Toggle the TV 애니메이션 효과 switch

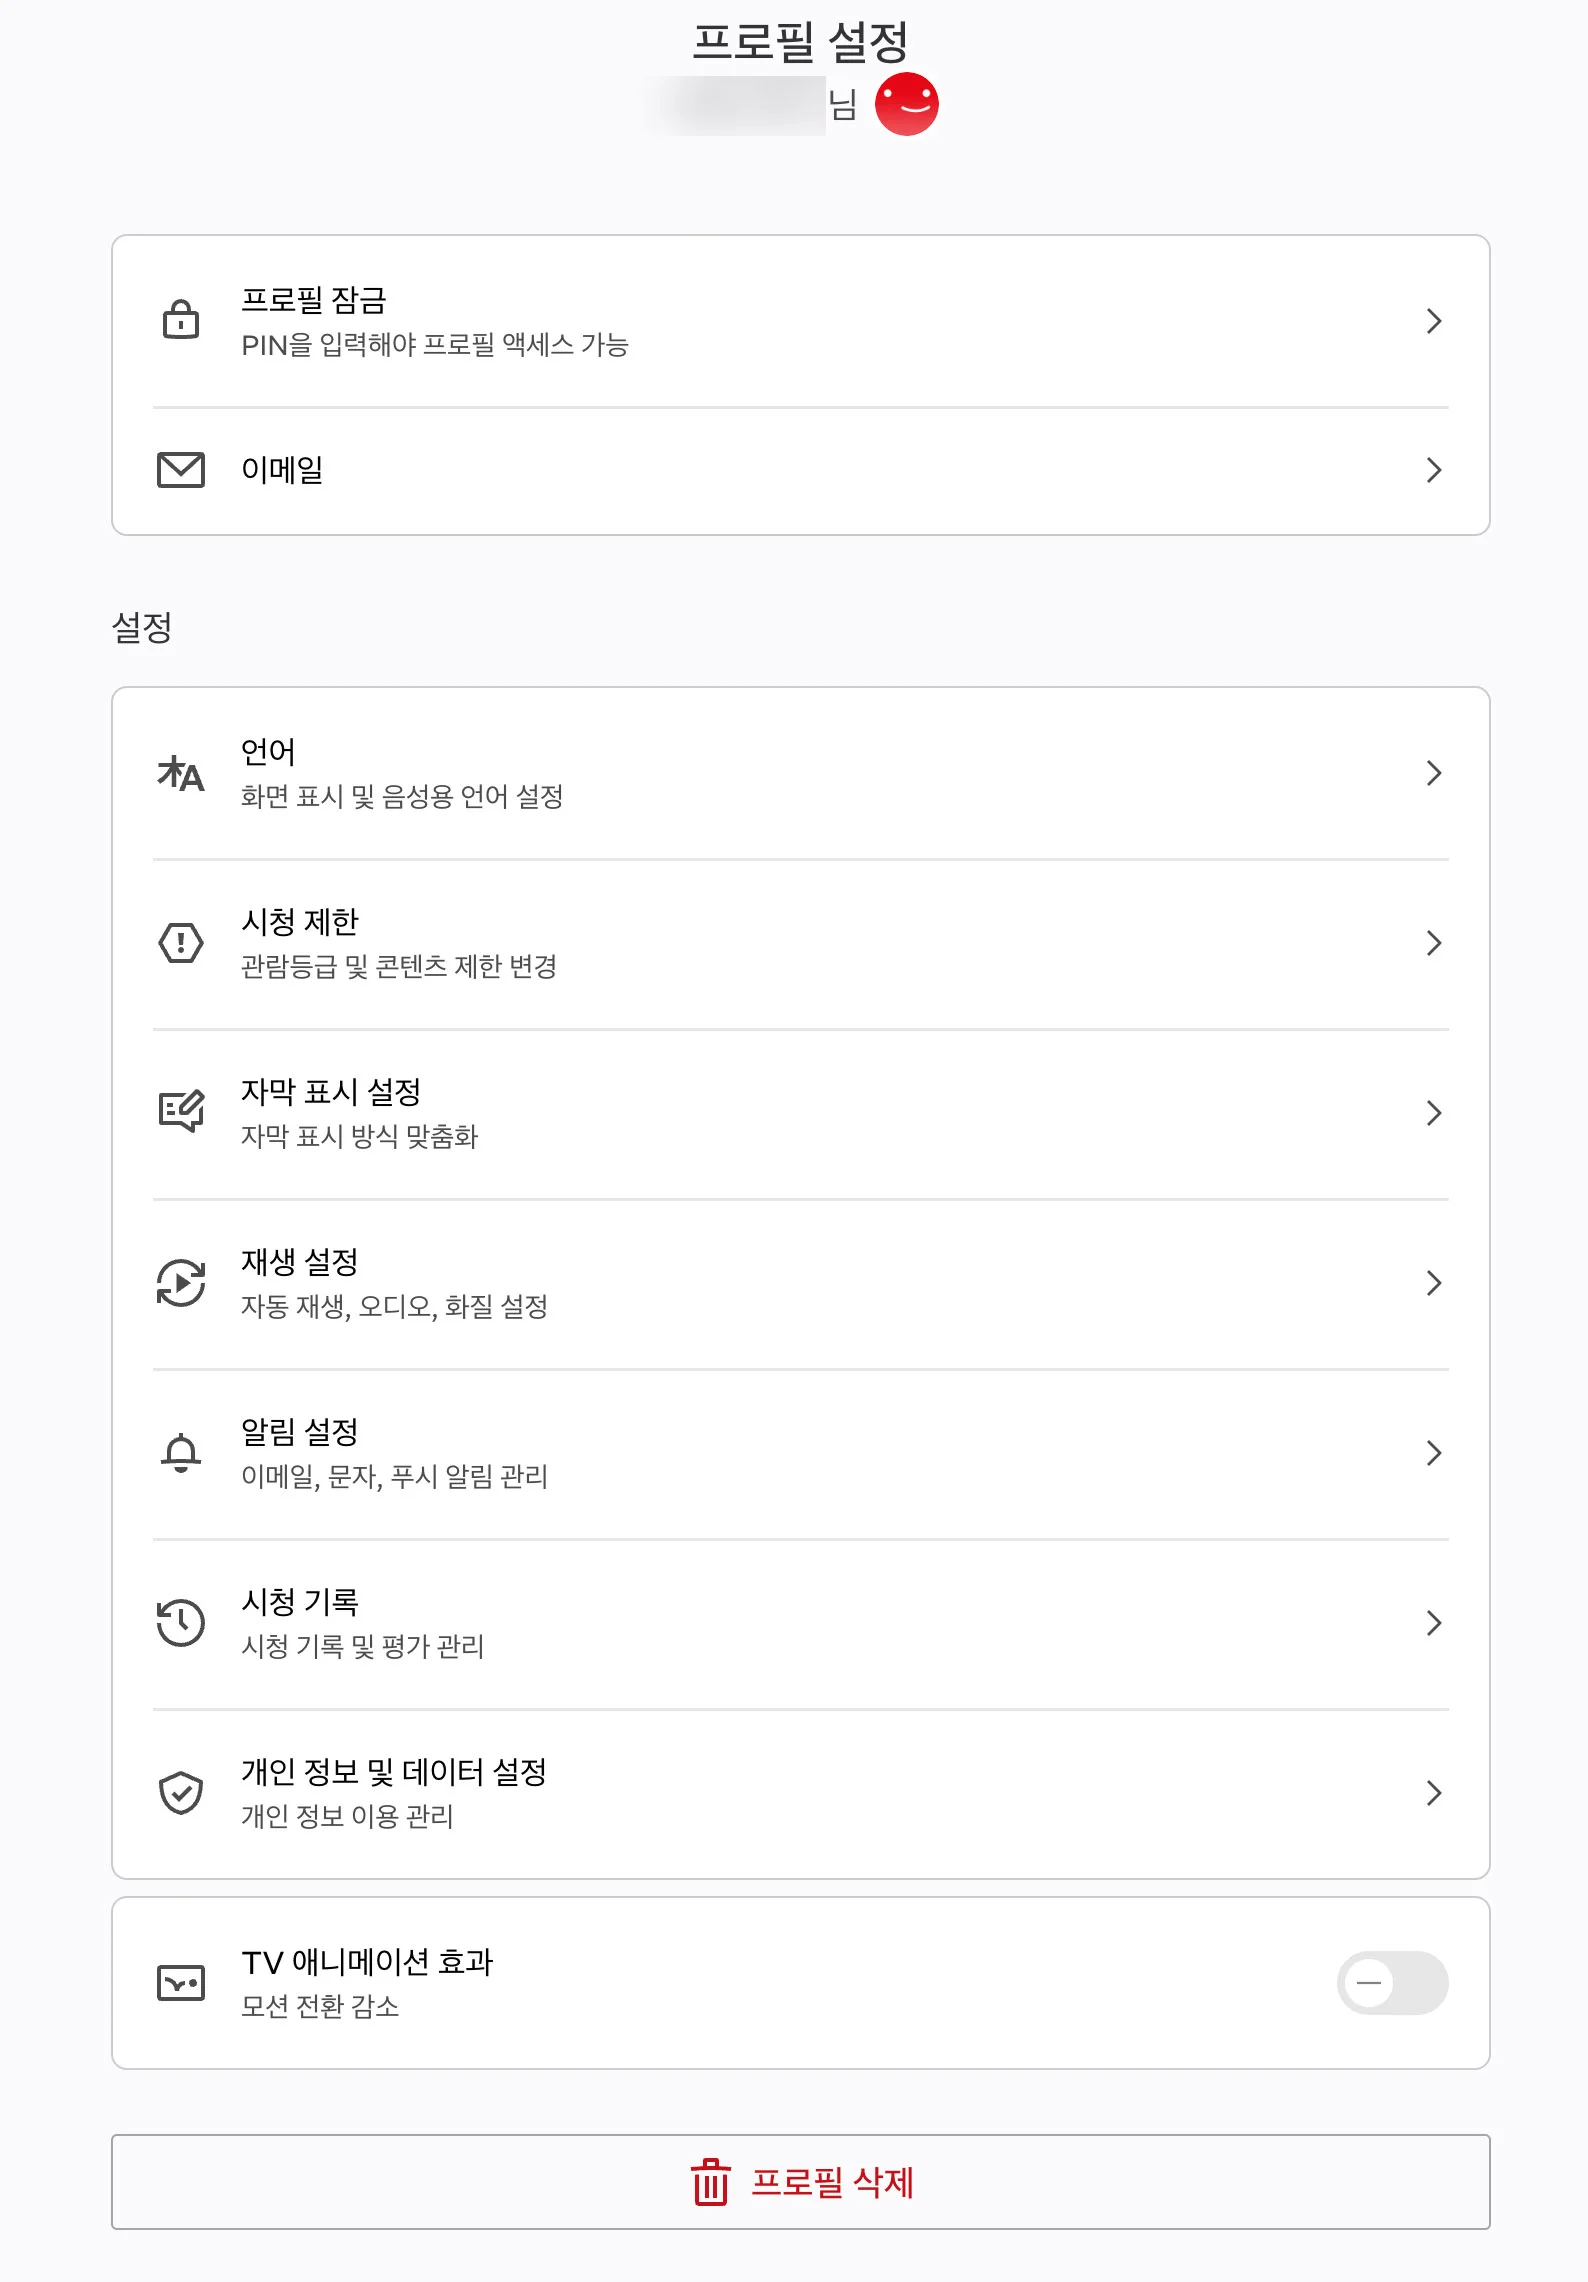point(1392,1983)
